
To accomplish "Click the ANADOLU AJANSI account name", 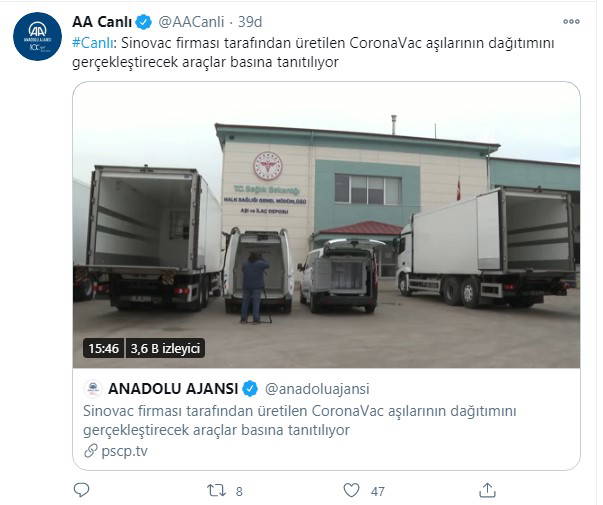I will [173, 388].
